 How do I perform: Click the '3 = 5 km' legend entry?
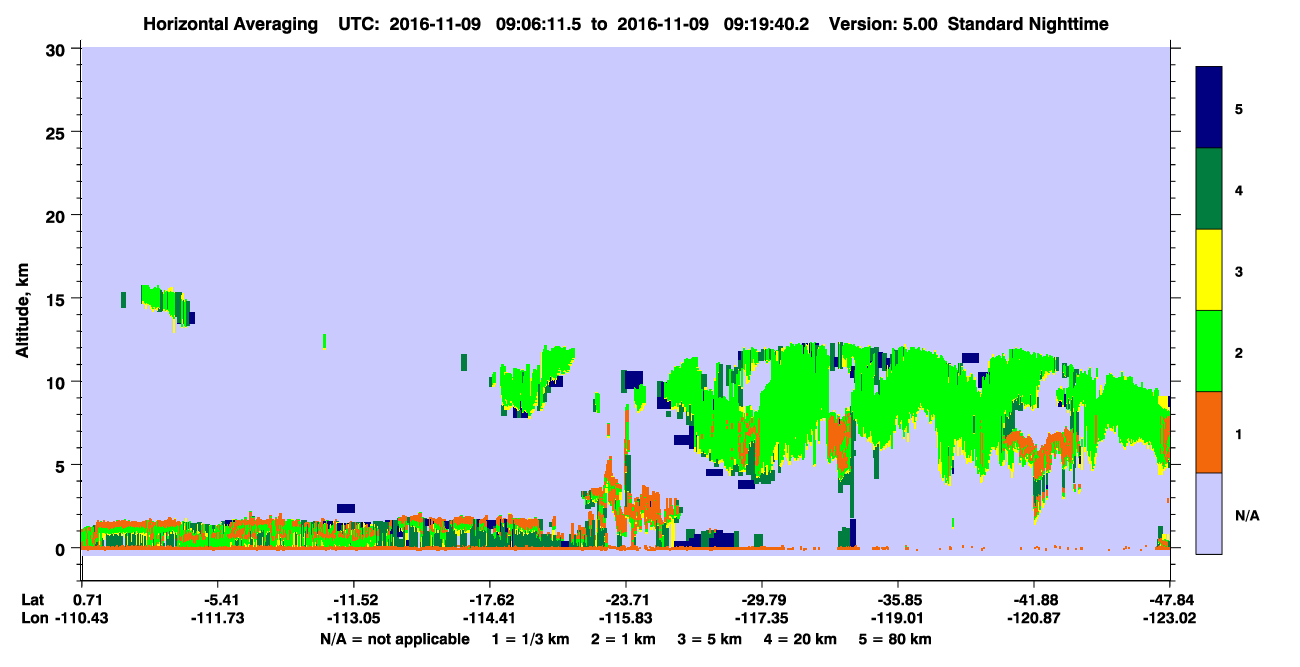[x=711, y=639]
